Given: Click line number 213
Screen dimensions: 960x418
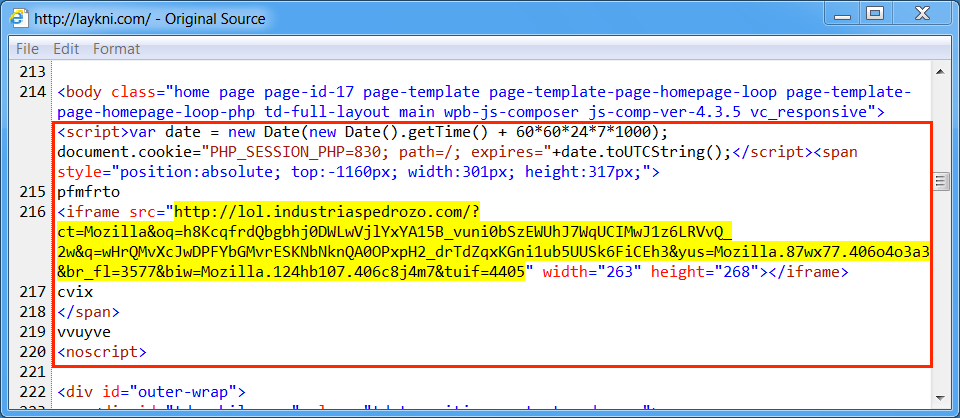Looking at the screenshot, I should pyautogui.click(x=33, y=72).
